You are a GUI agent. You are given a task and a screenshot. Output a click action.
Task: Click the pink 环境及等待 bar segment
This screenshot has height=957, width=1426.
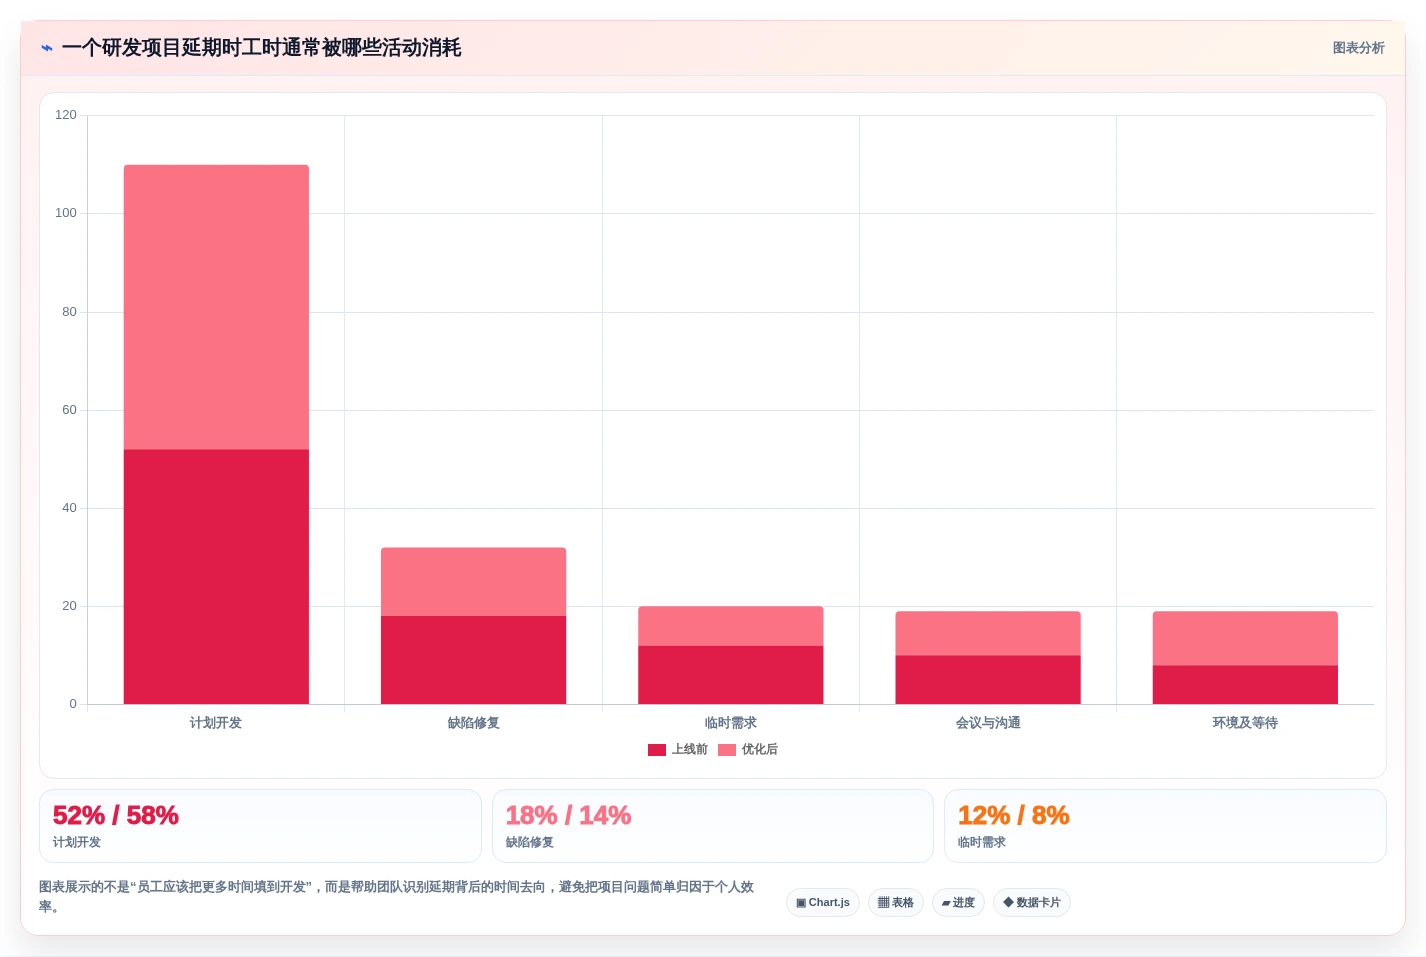1245,639
